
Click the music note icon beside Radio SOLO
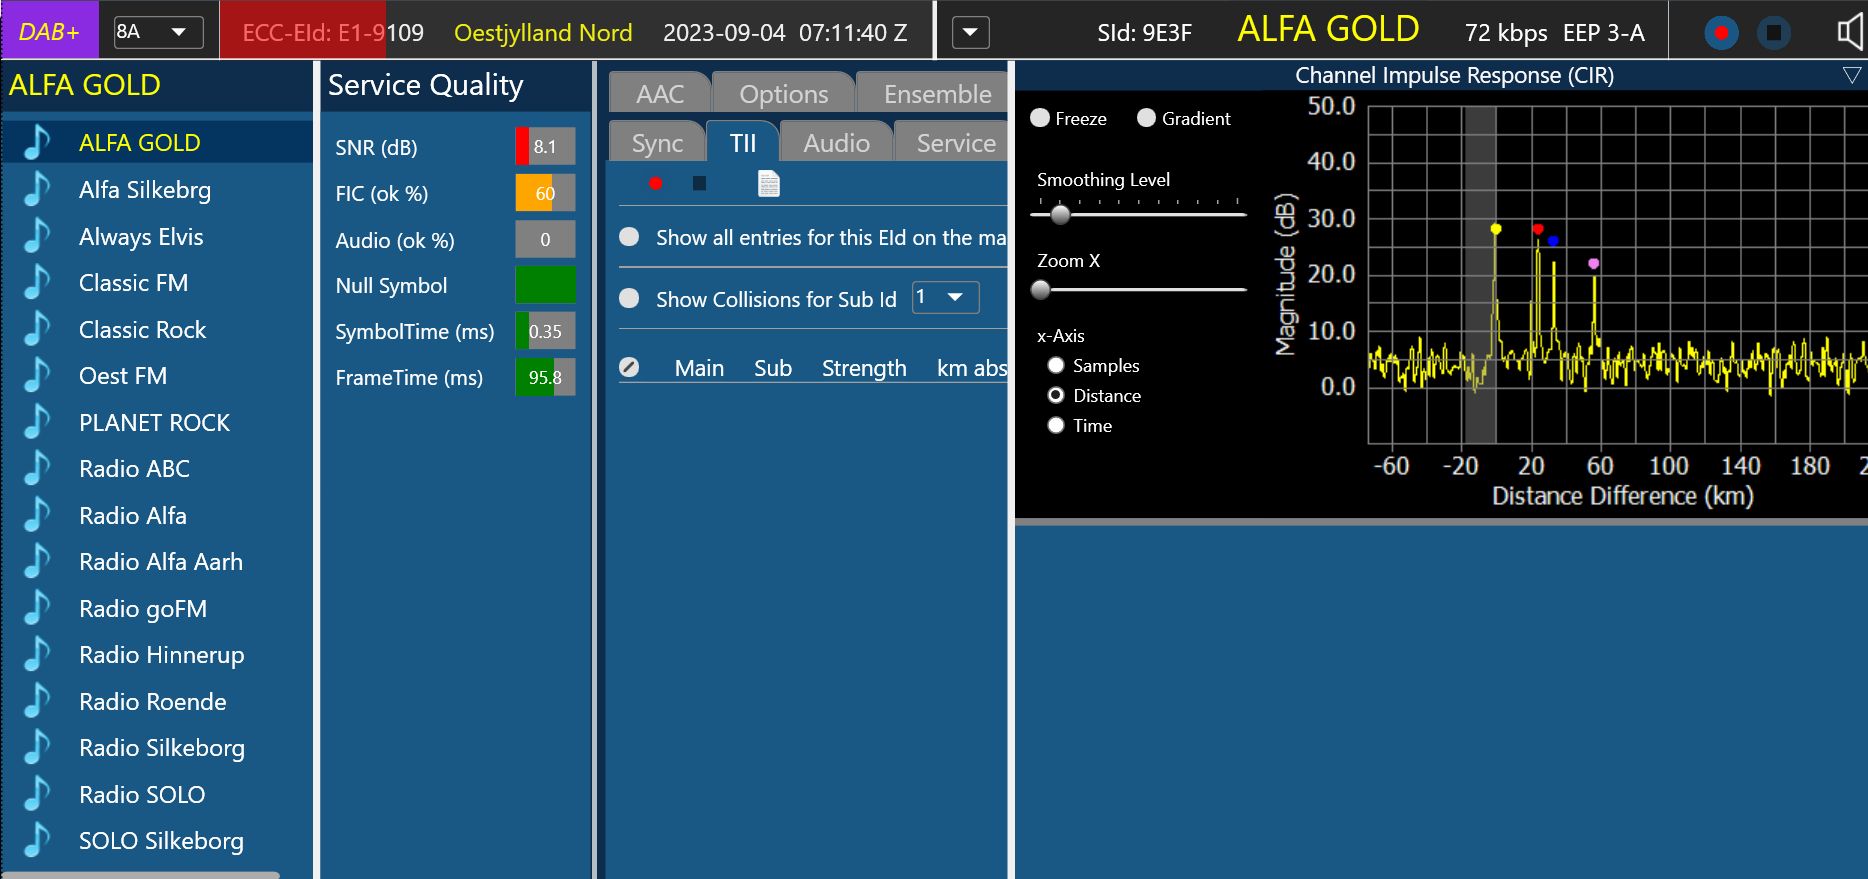pyautogui.click(x=37, y=794)
